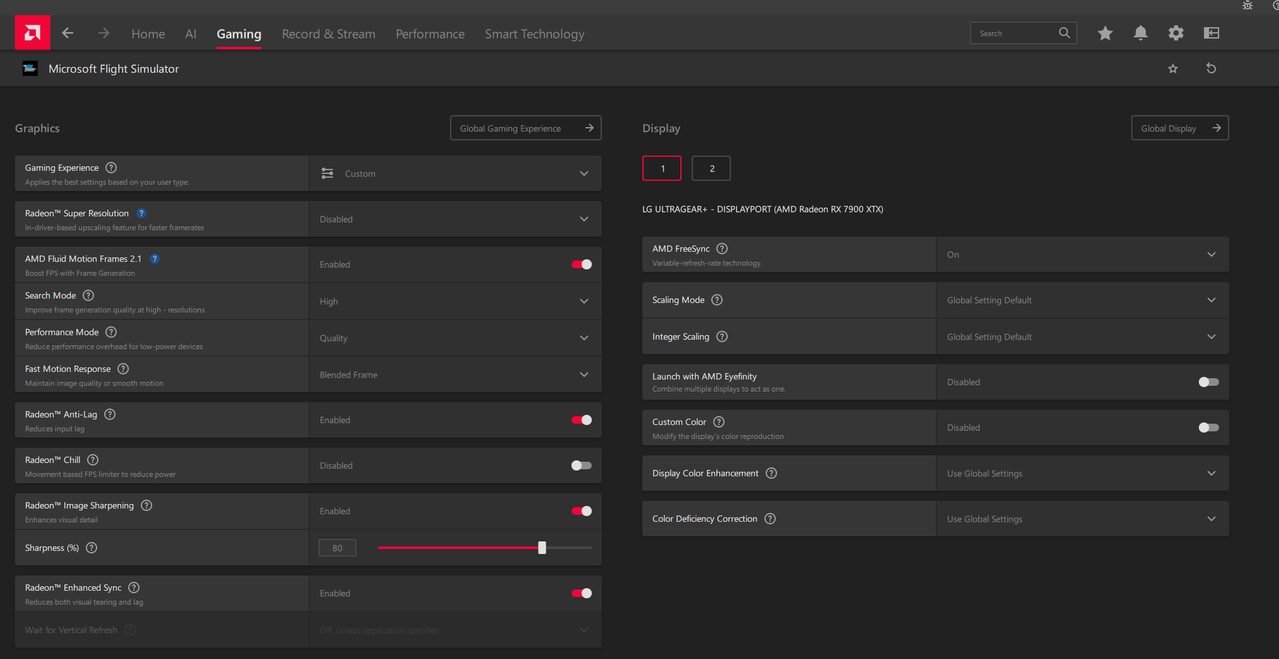Disable Radeon Enhanced Sync toggle
The width and height of the screenshot is (1279, 659).
click(x=581, y=593)
